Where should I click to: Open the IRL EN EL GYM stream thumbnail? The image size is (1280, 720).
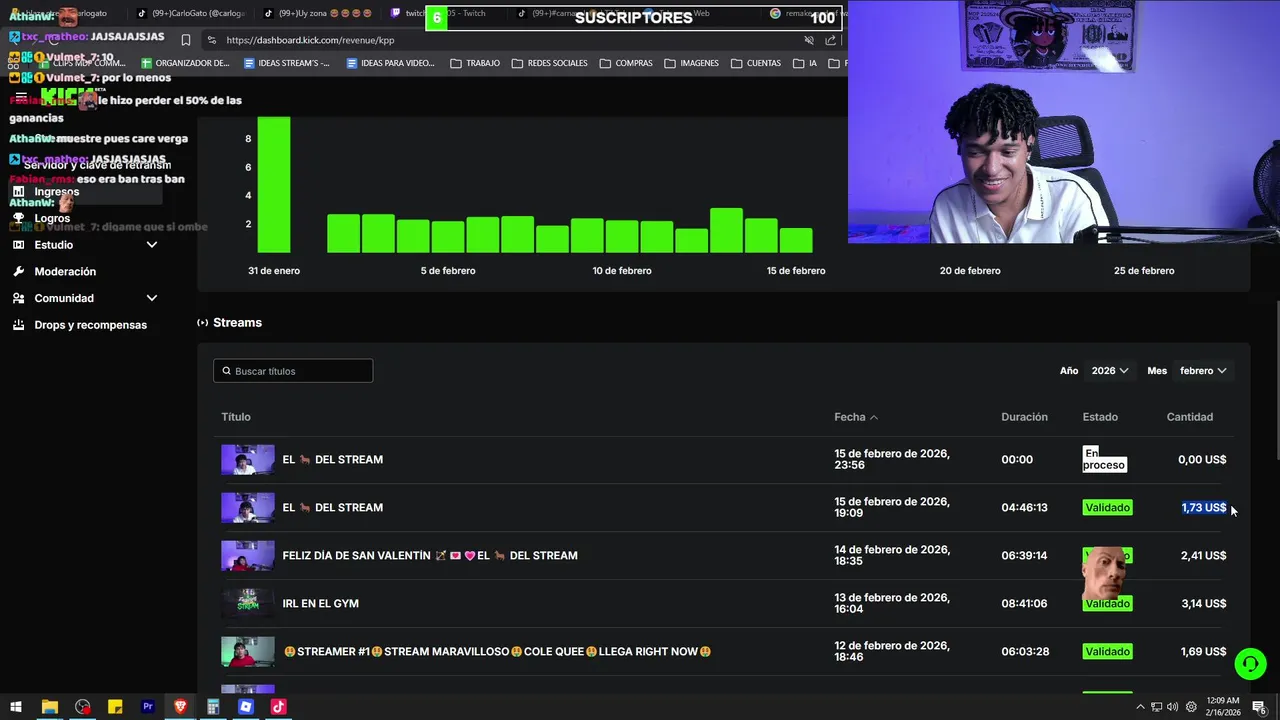(248, 604)
